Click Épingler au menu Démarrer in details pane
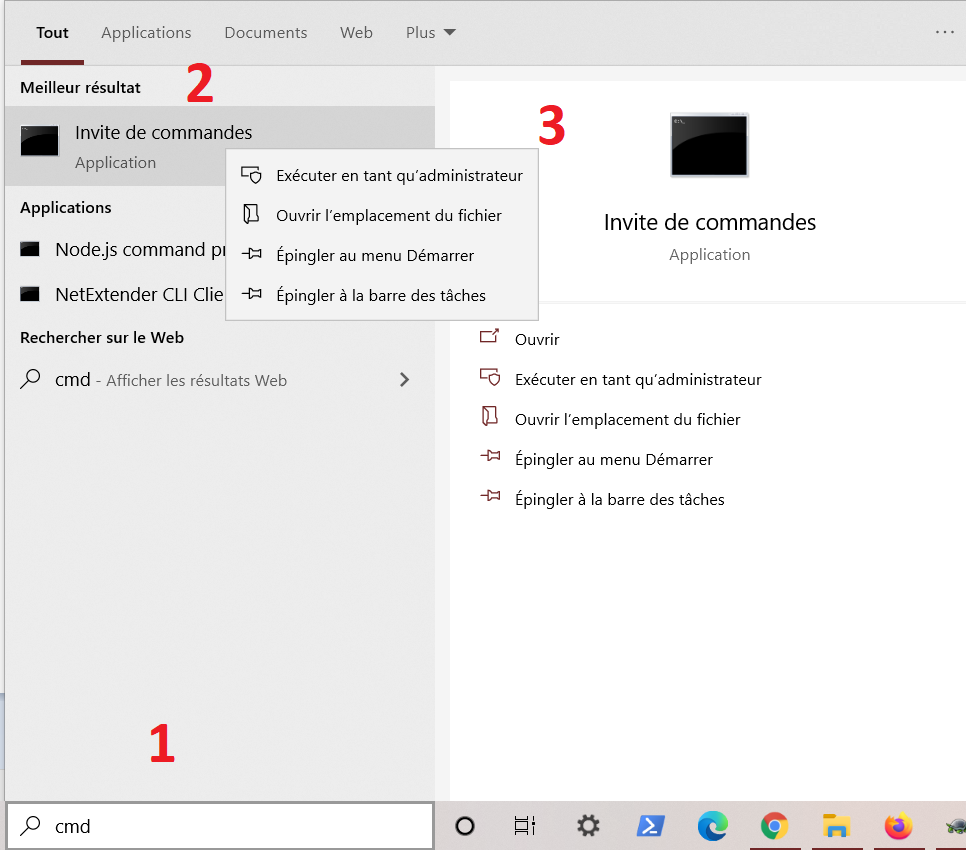The image size is (966, 850). point(614,459)
